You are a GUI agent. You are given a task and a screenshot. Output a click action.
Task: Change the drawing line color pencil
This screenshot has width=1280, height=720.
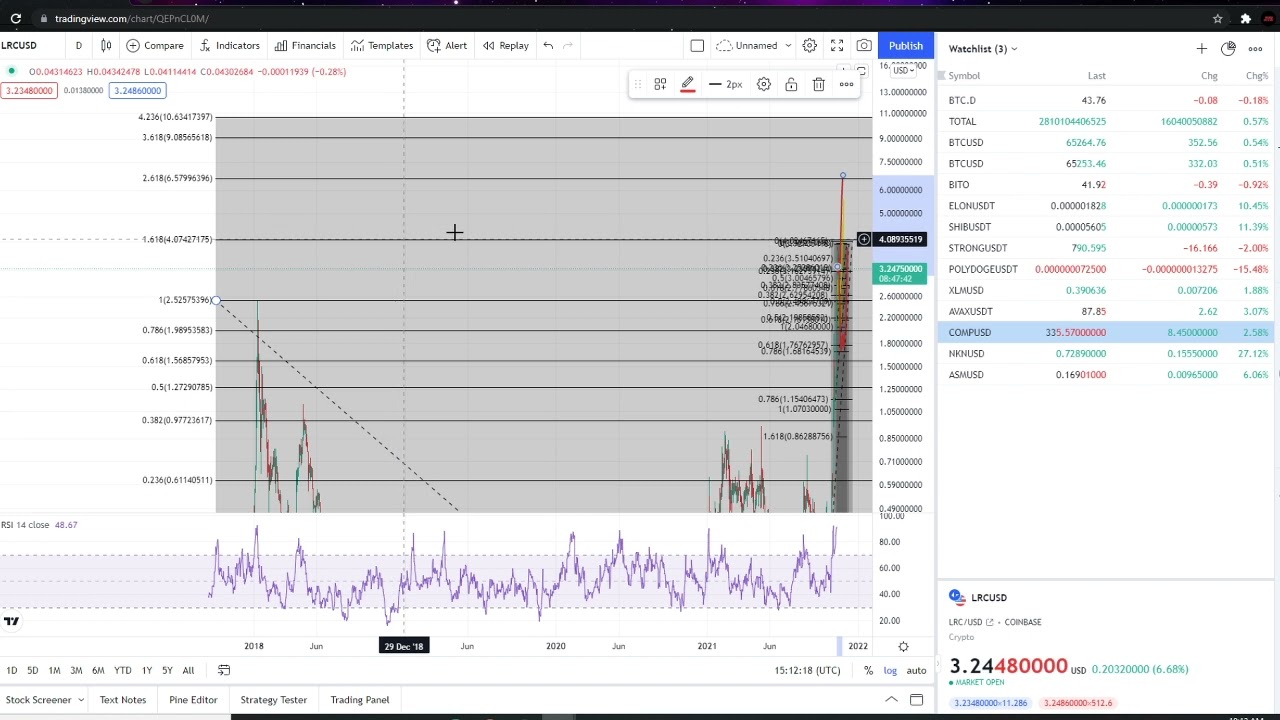688,85
